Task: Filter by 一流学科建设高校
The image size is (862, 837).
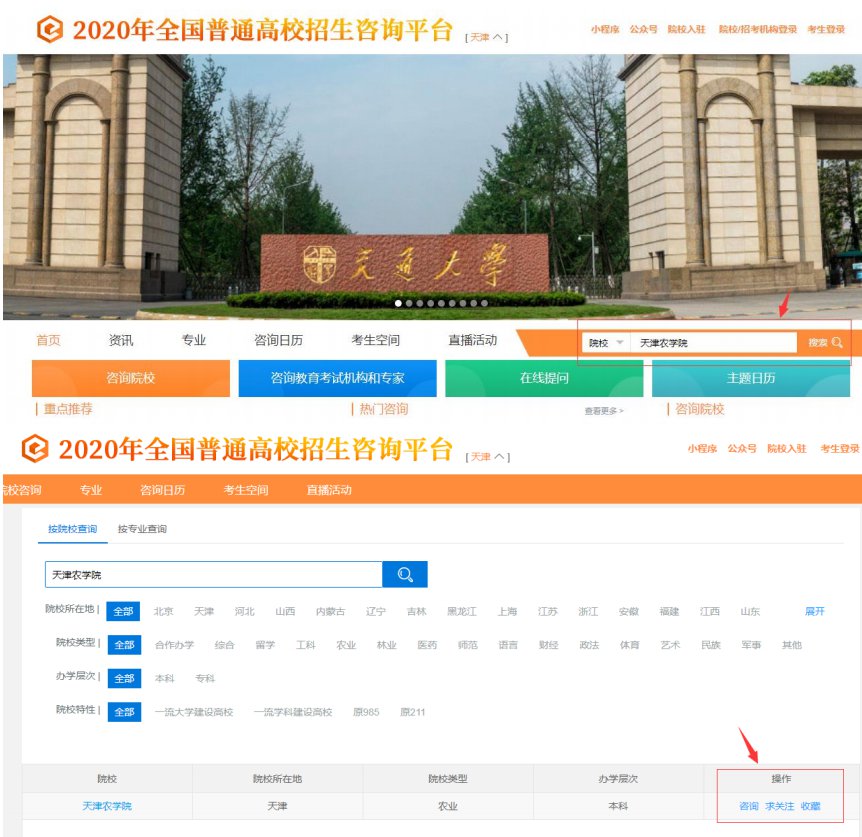Action: click(293, 712)
